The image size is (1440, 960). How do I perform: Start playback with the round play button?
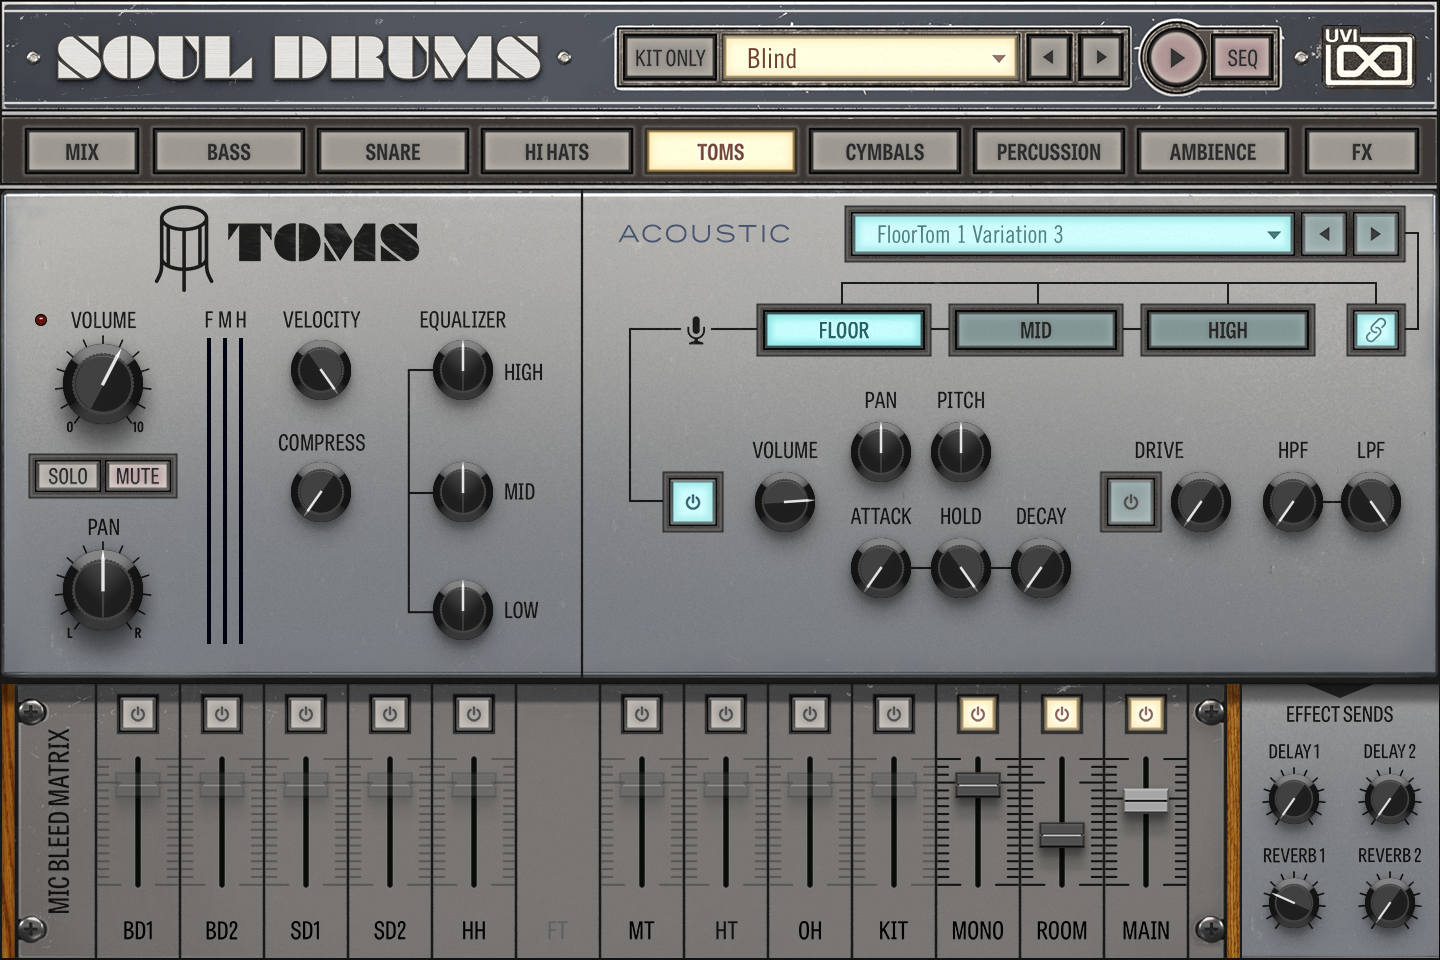pos(1175,58)
